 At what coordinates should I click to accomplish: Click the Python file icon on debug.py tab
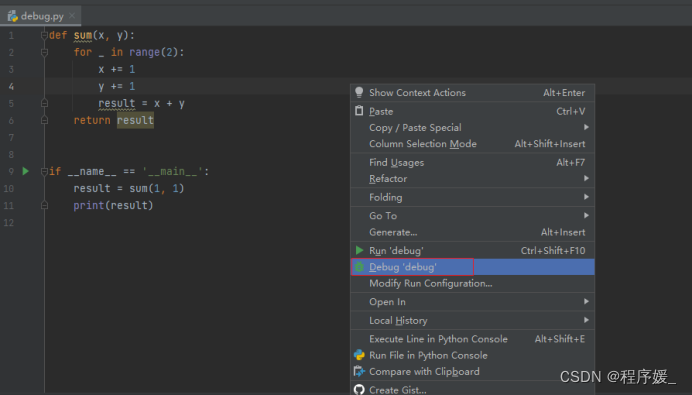tap(12, 16)
